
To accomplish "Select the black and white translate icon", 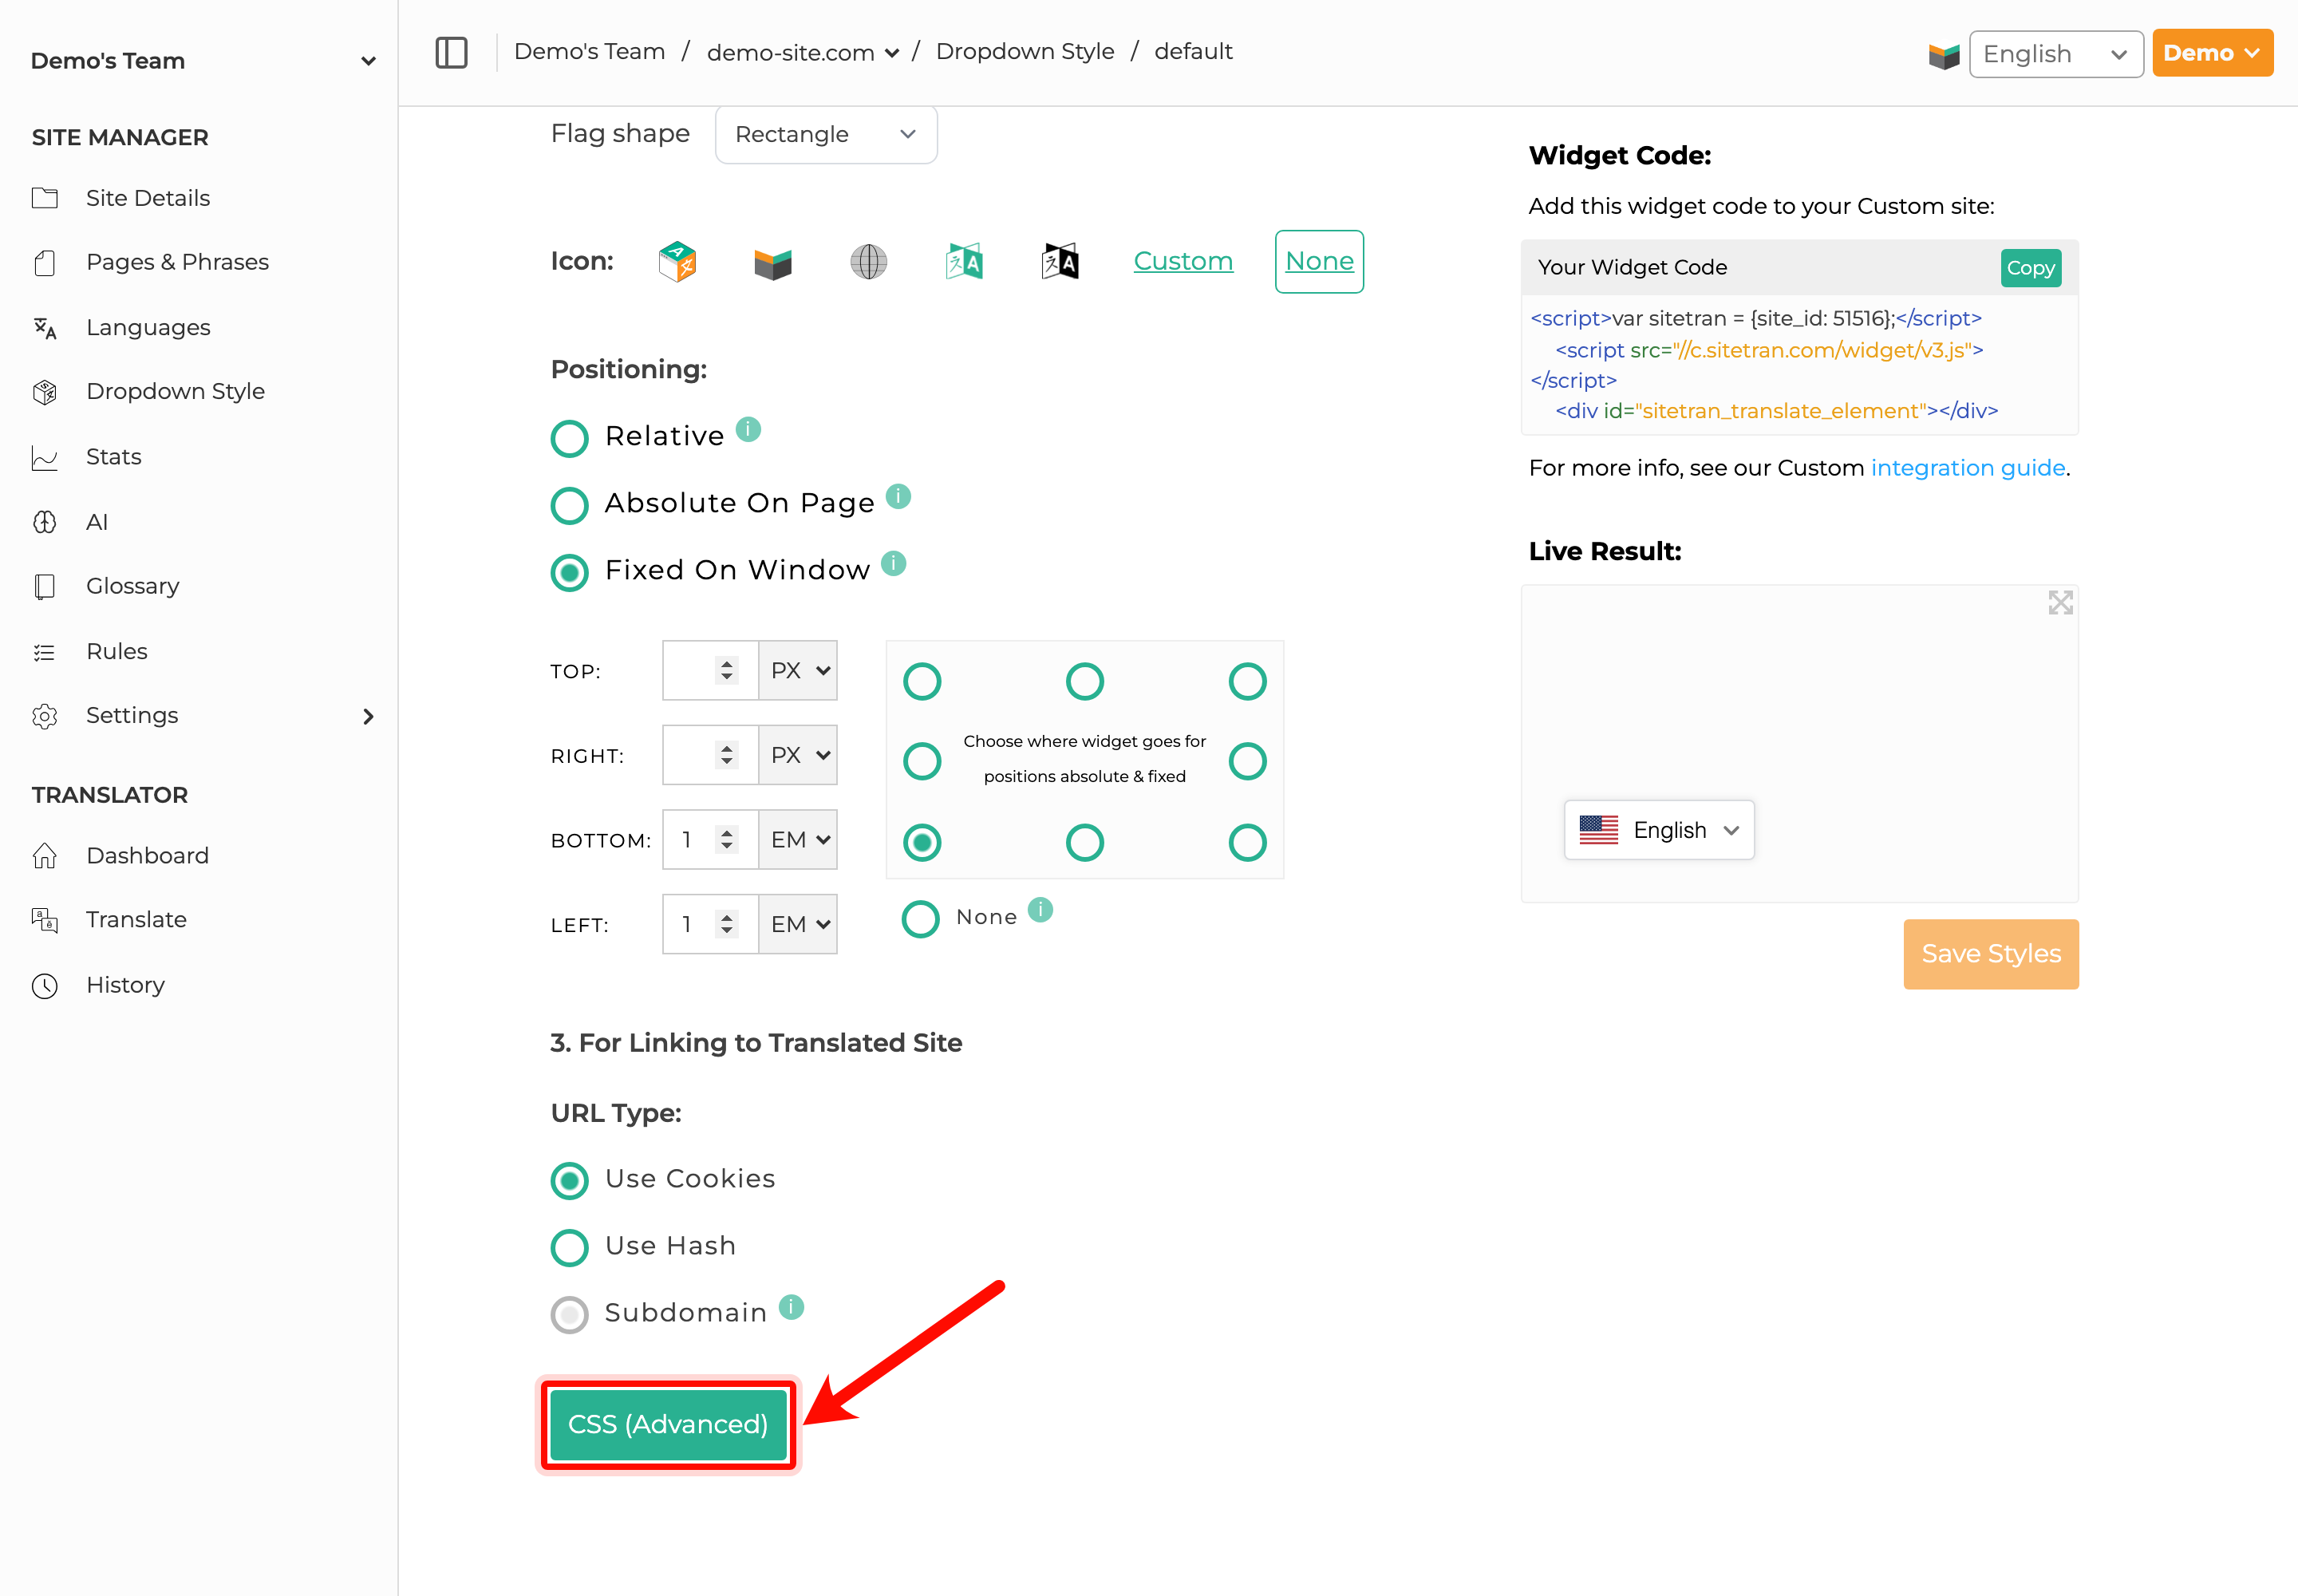I will click(1060, 262).
